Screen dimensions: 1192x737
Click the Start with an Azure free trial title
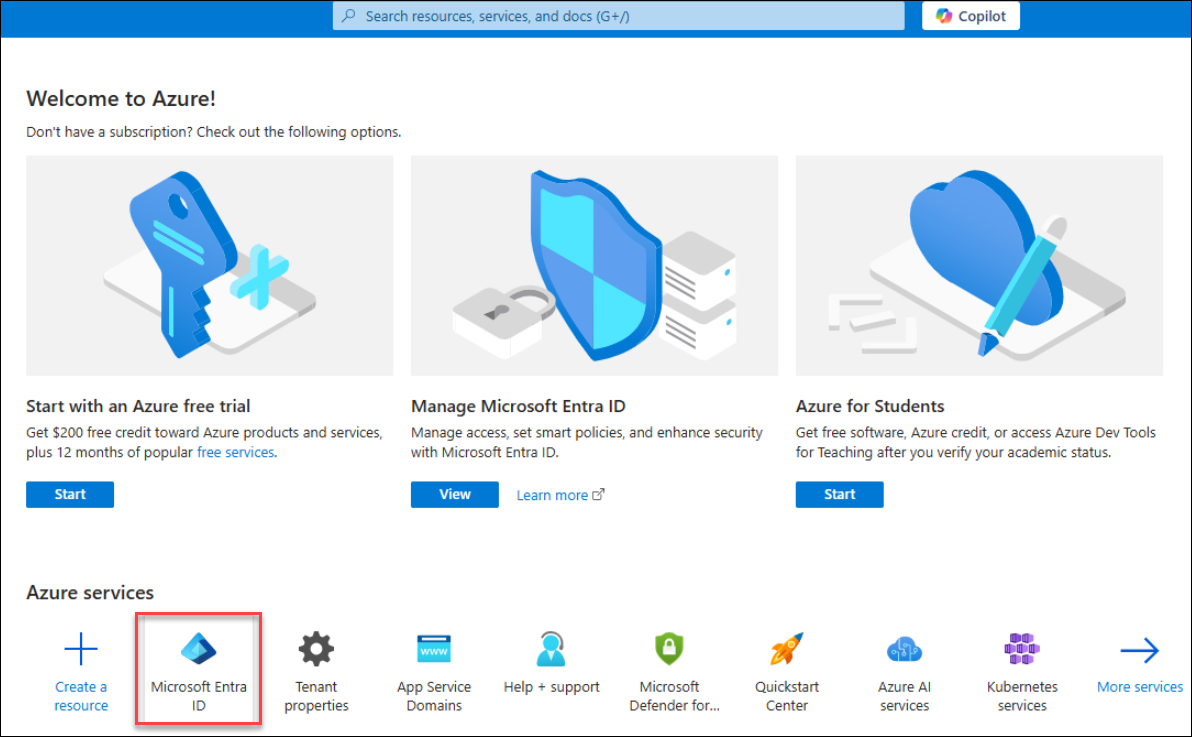coord(138,406)
